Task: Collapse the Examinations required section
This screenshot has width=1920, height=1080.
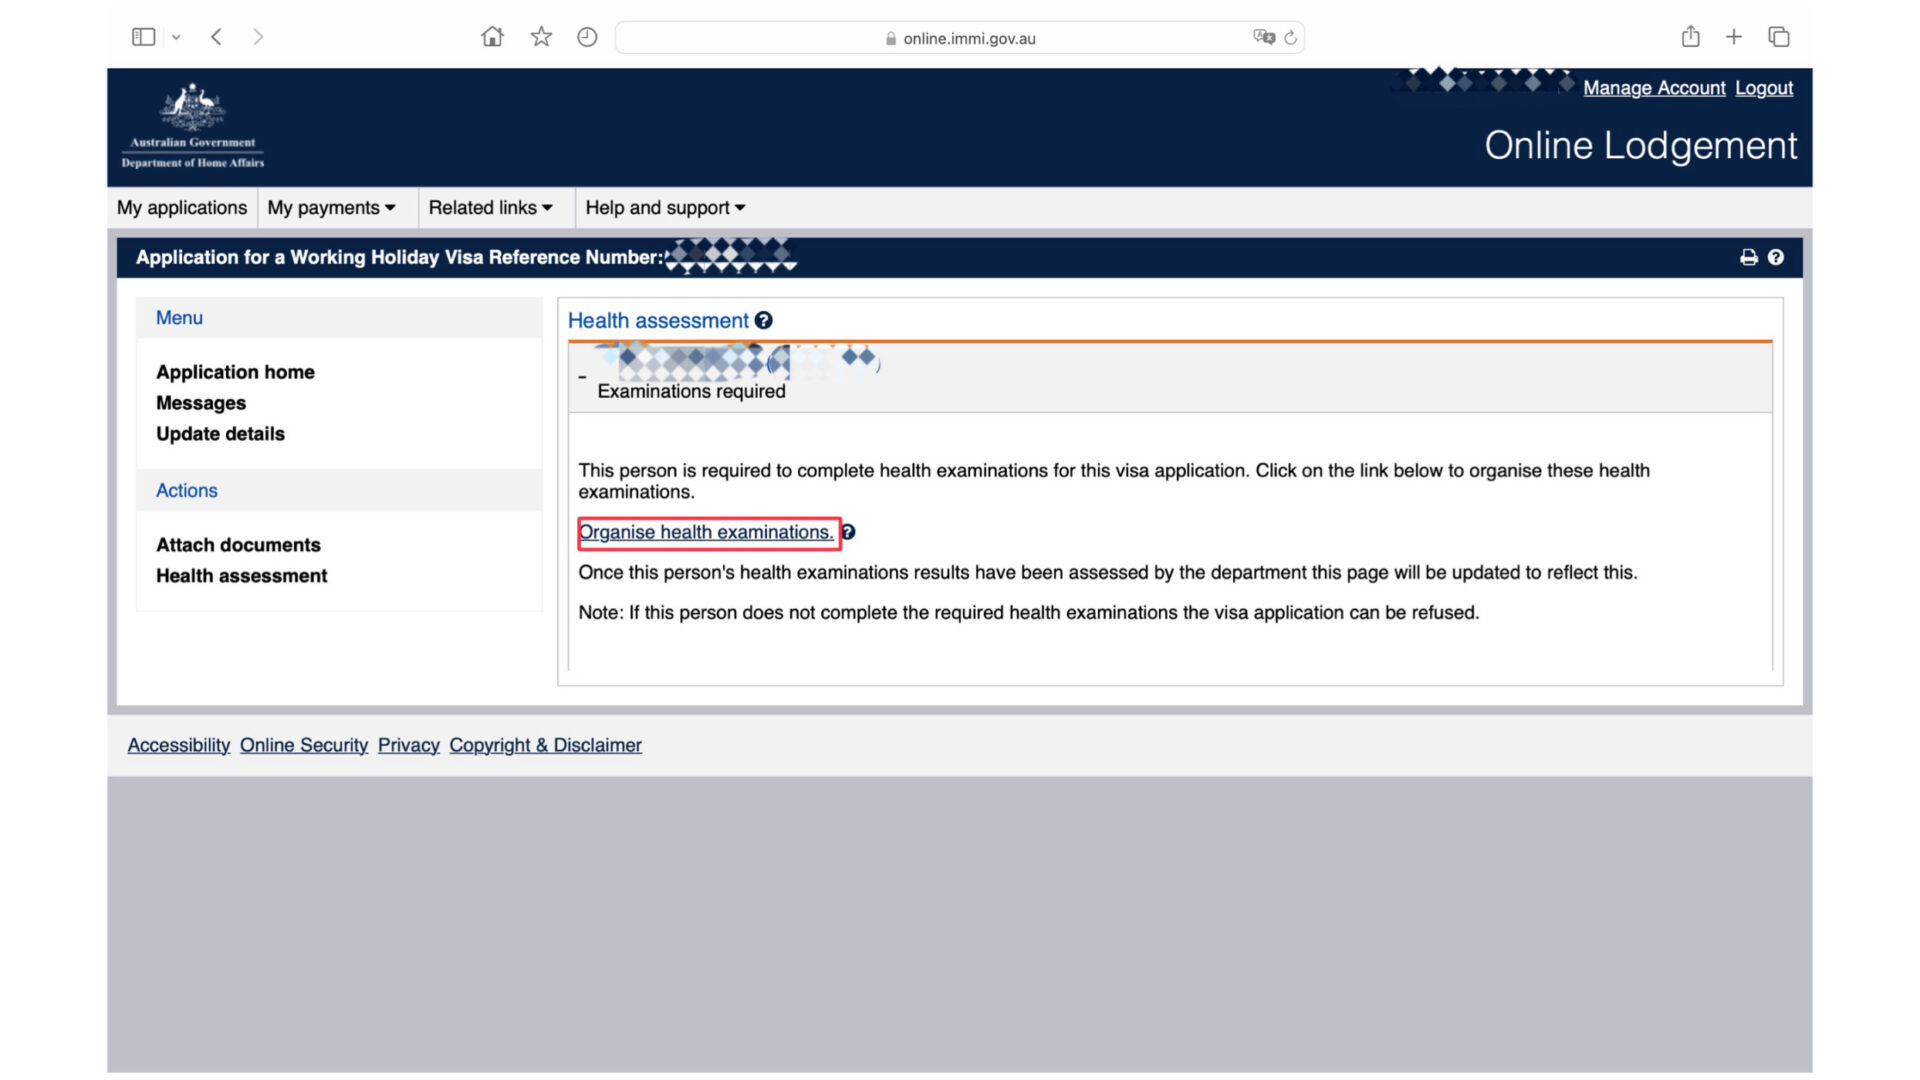Action: (582, 377)
